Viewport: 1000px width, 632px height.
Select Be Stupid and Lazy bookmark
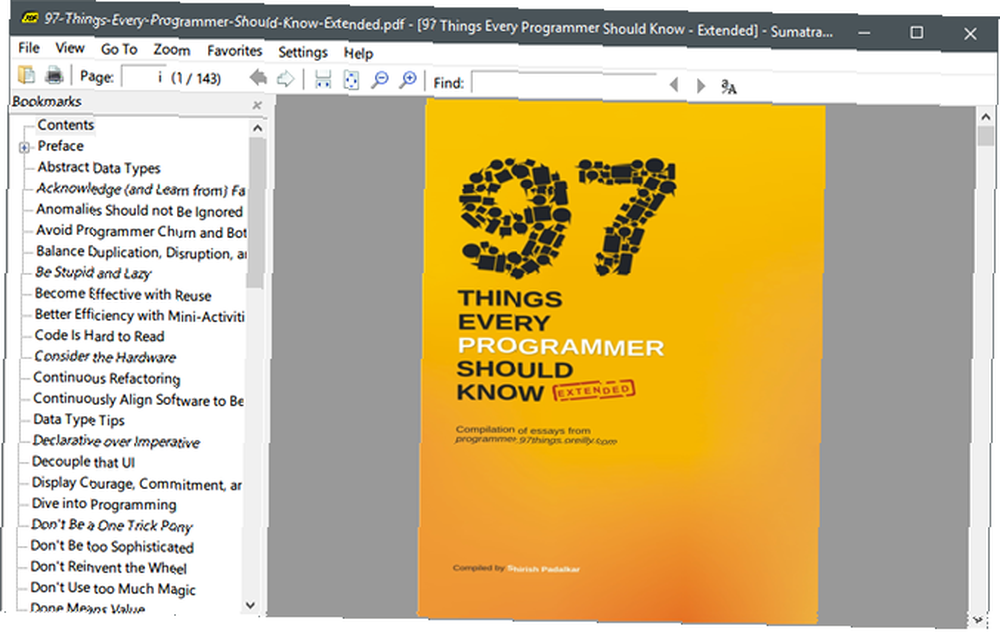coord(93,273)
